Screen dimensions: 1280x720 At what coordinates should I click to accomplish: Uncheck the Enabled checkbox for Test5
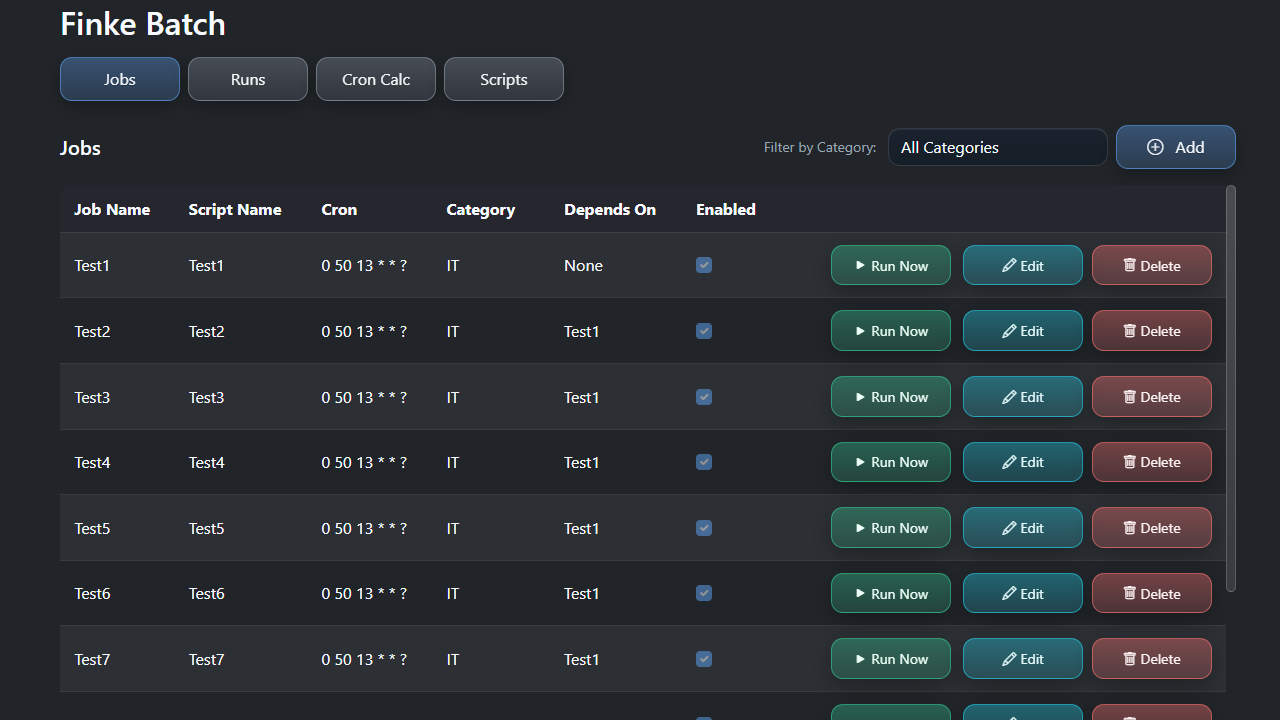tap(704, 528)
